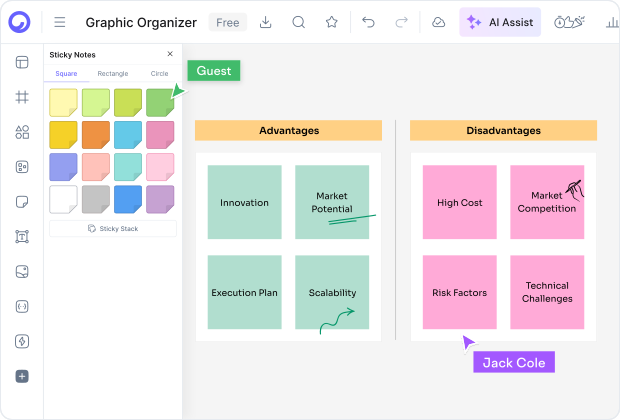Close the Sticky Notes panel
The image size is (620, 420).
170,54
